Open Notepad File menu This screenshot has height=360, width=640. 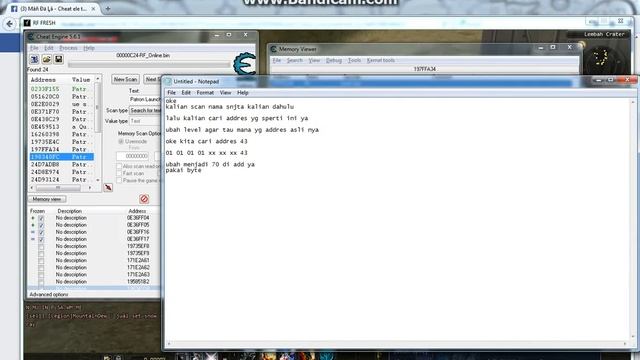[171, 93]
